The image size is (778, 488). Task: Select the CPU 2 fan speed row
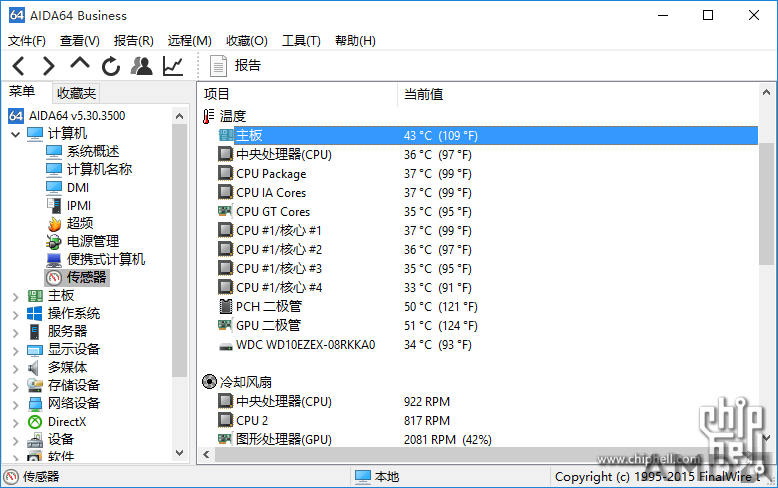(488, 421)
